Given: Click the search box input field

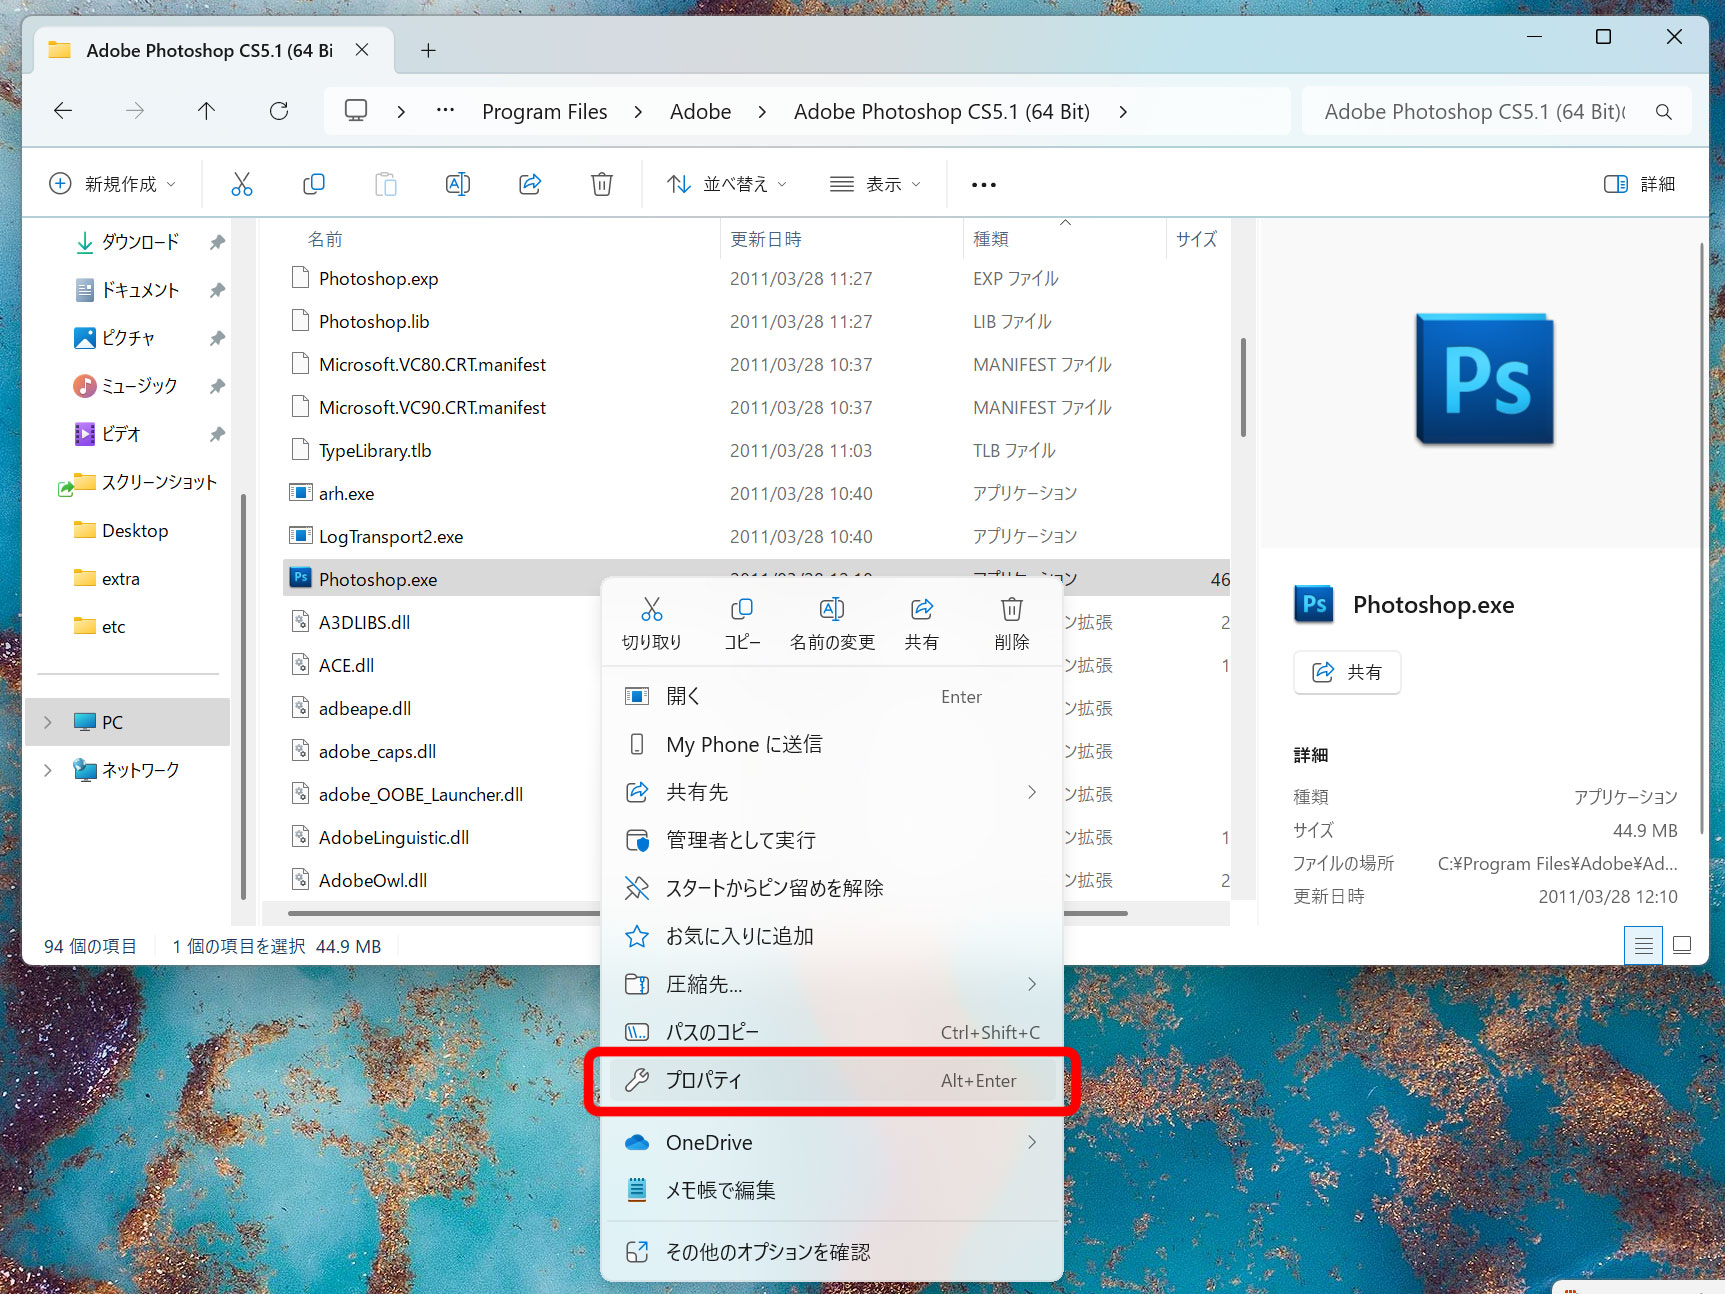Looking at the screenshot, I should coord(1475,112).
